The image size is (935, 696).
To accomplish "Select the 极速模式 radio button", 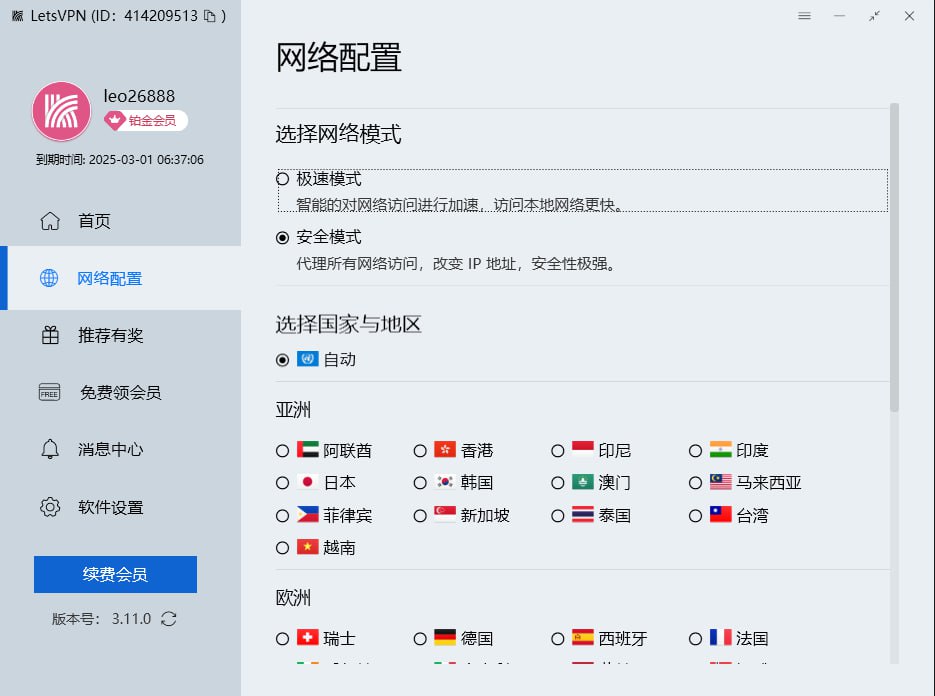I will (x=283, y=179).
